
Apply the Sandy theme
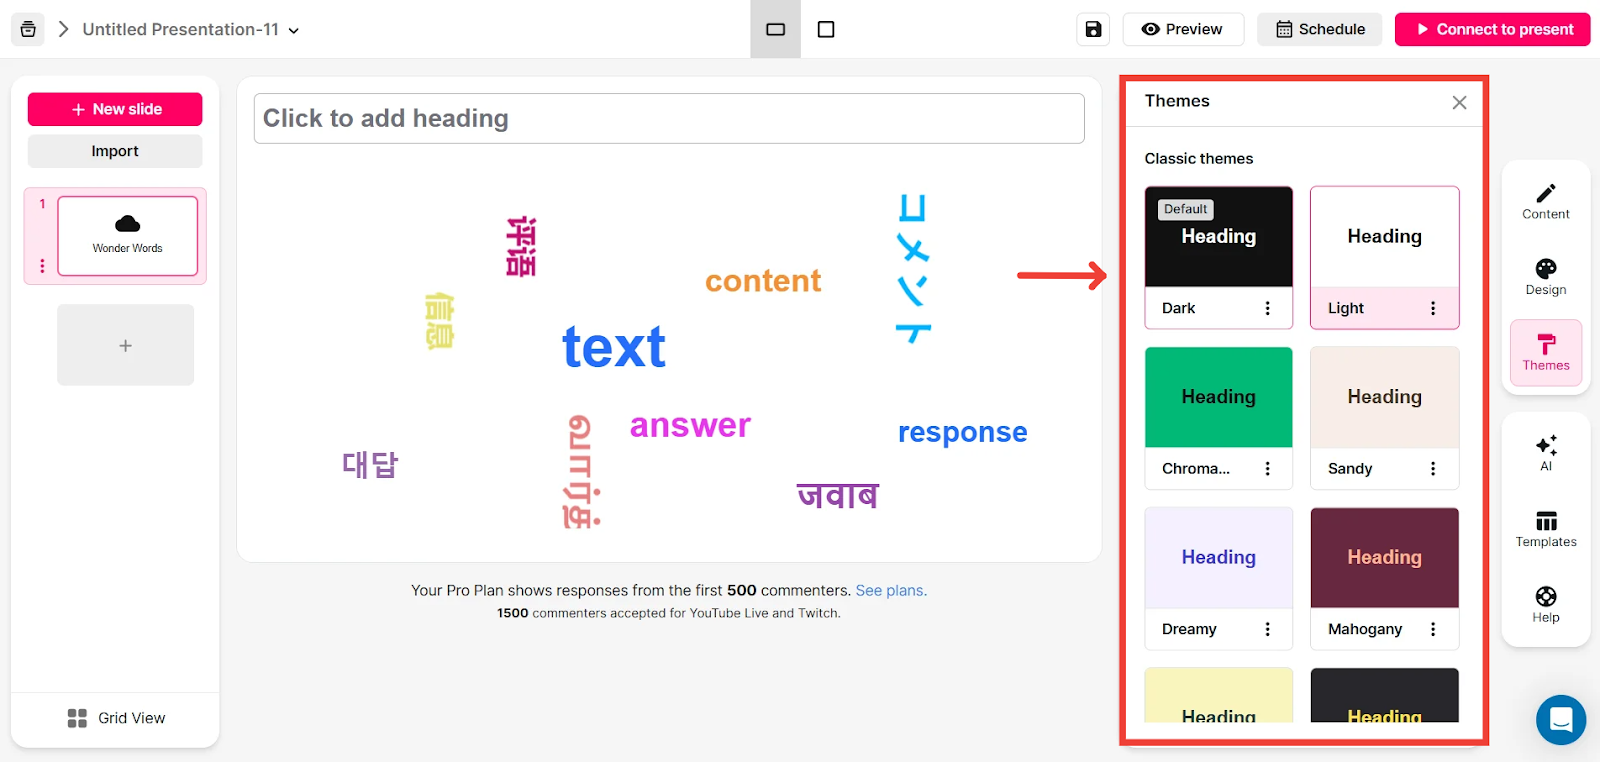(1385, 397)
